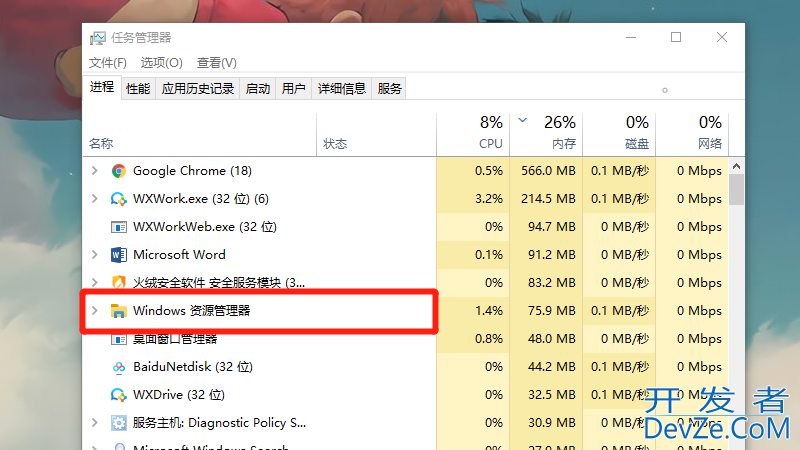This screenshot has width=800, height=450.
Task: Open the 文件(F) menu
Action: [x=108, y=63]
